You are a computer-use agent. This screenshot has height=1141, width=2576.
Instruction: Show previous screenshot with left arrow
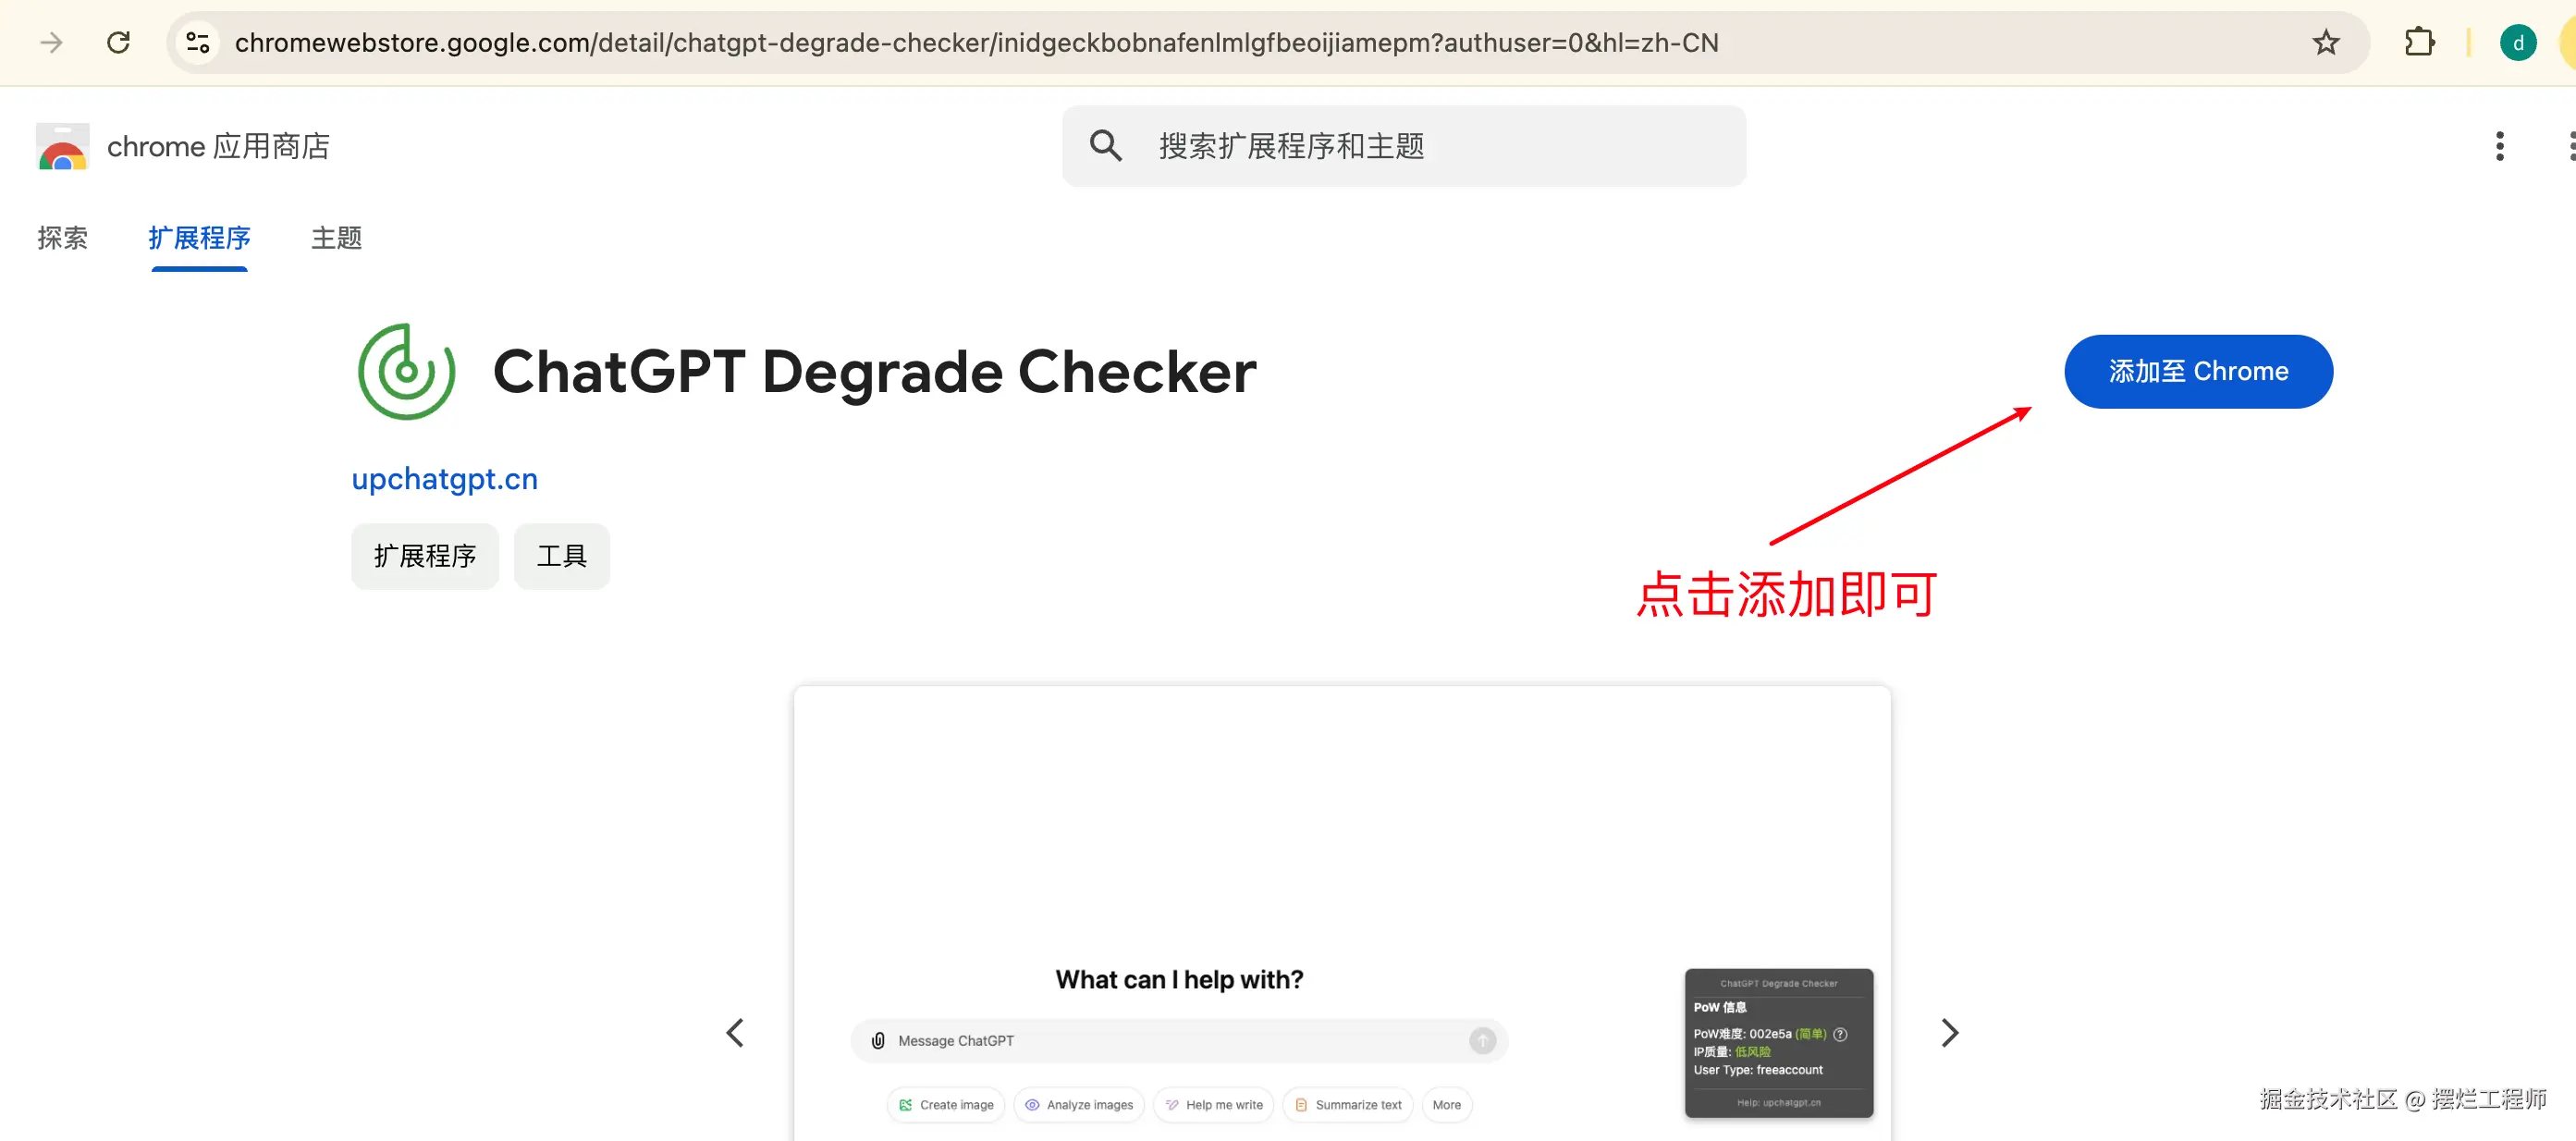coord(735,1032)
